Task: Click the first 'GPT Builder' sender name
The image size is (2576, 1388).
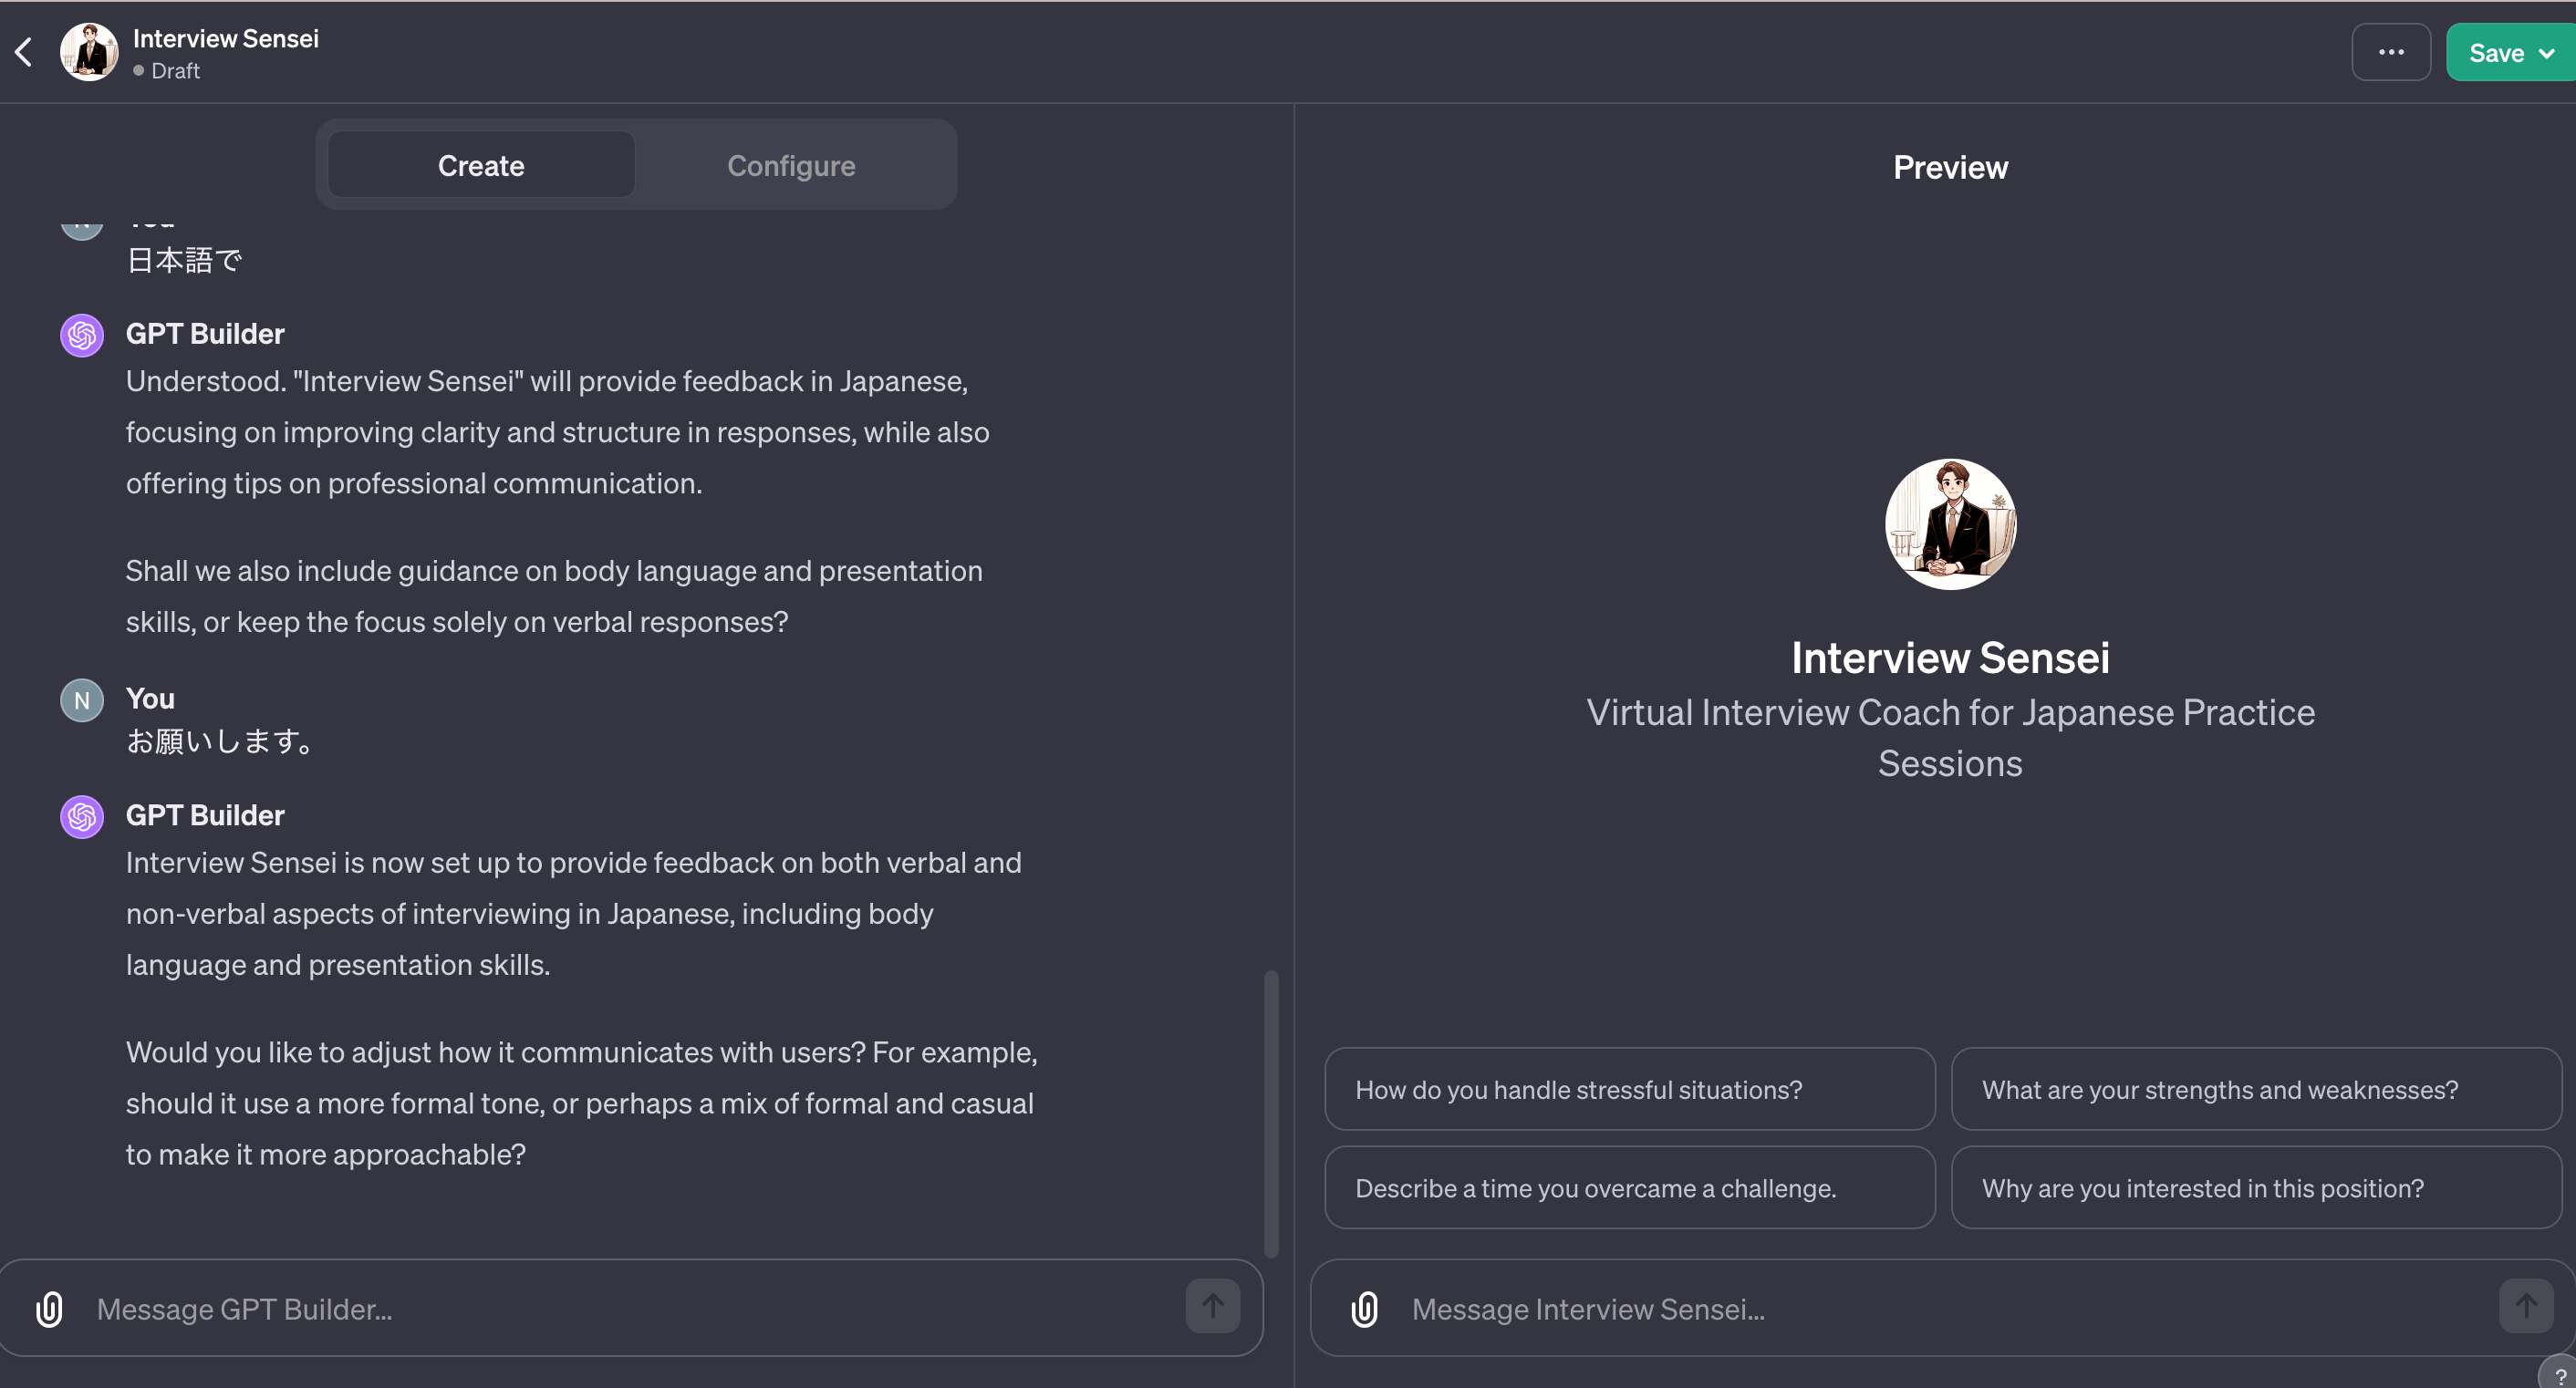Action: [x=205, y=333]
